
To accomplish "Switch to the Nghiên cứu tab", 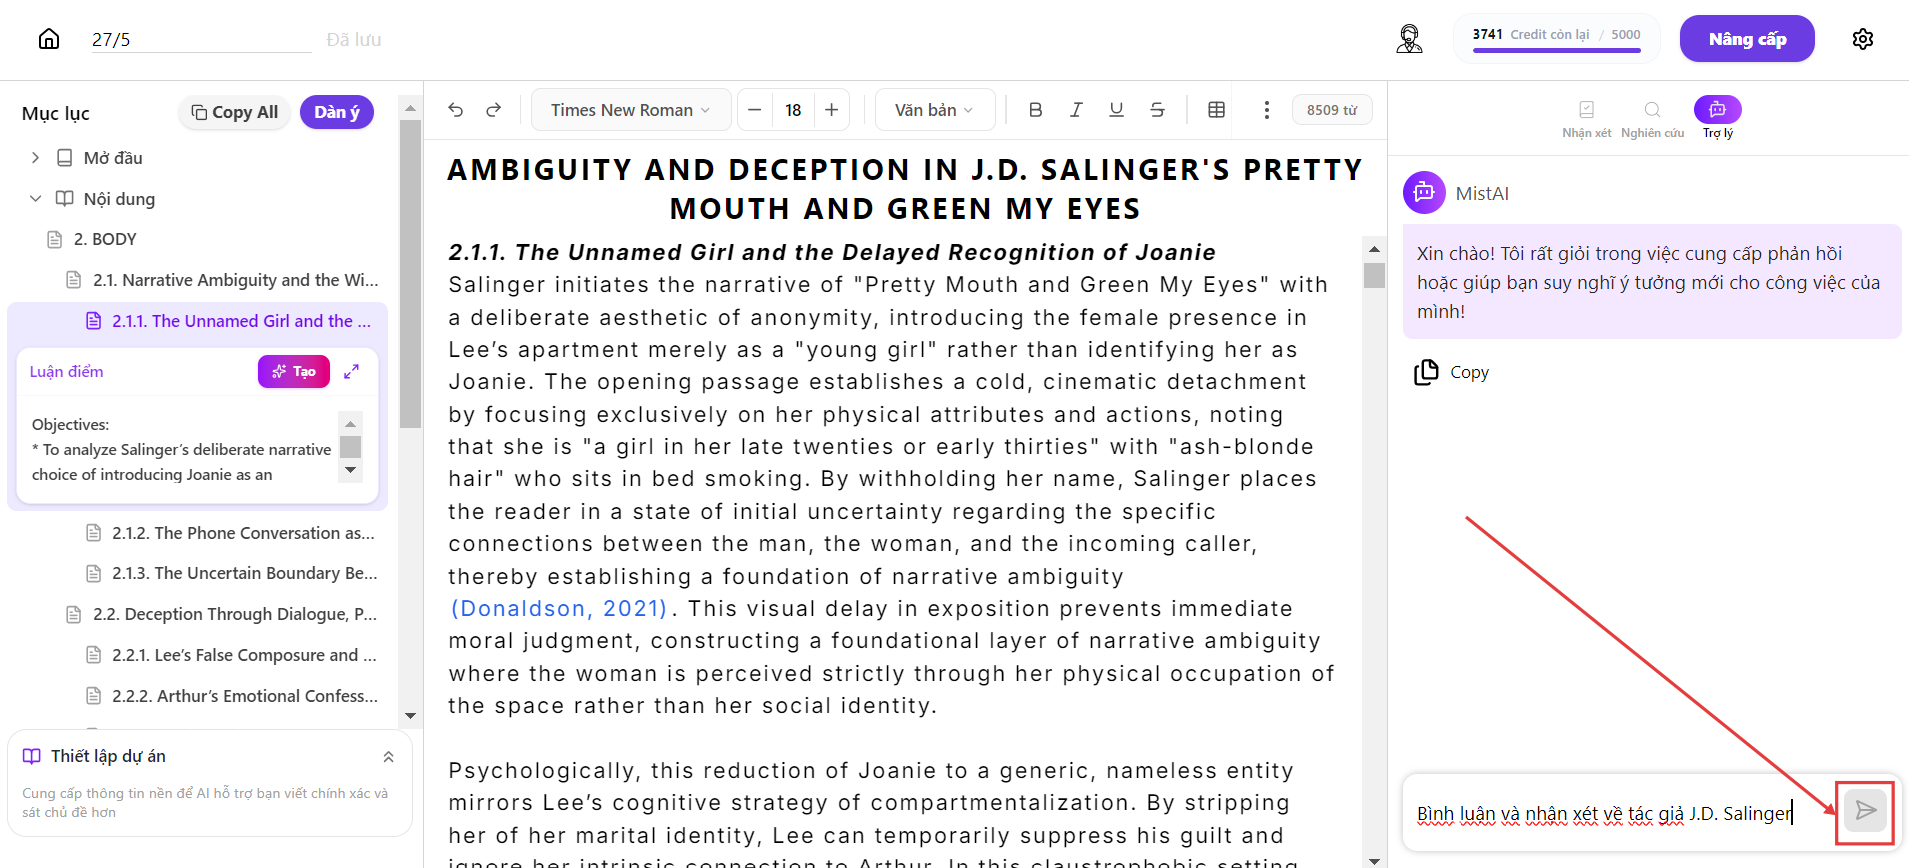I will [1652, 119].
